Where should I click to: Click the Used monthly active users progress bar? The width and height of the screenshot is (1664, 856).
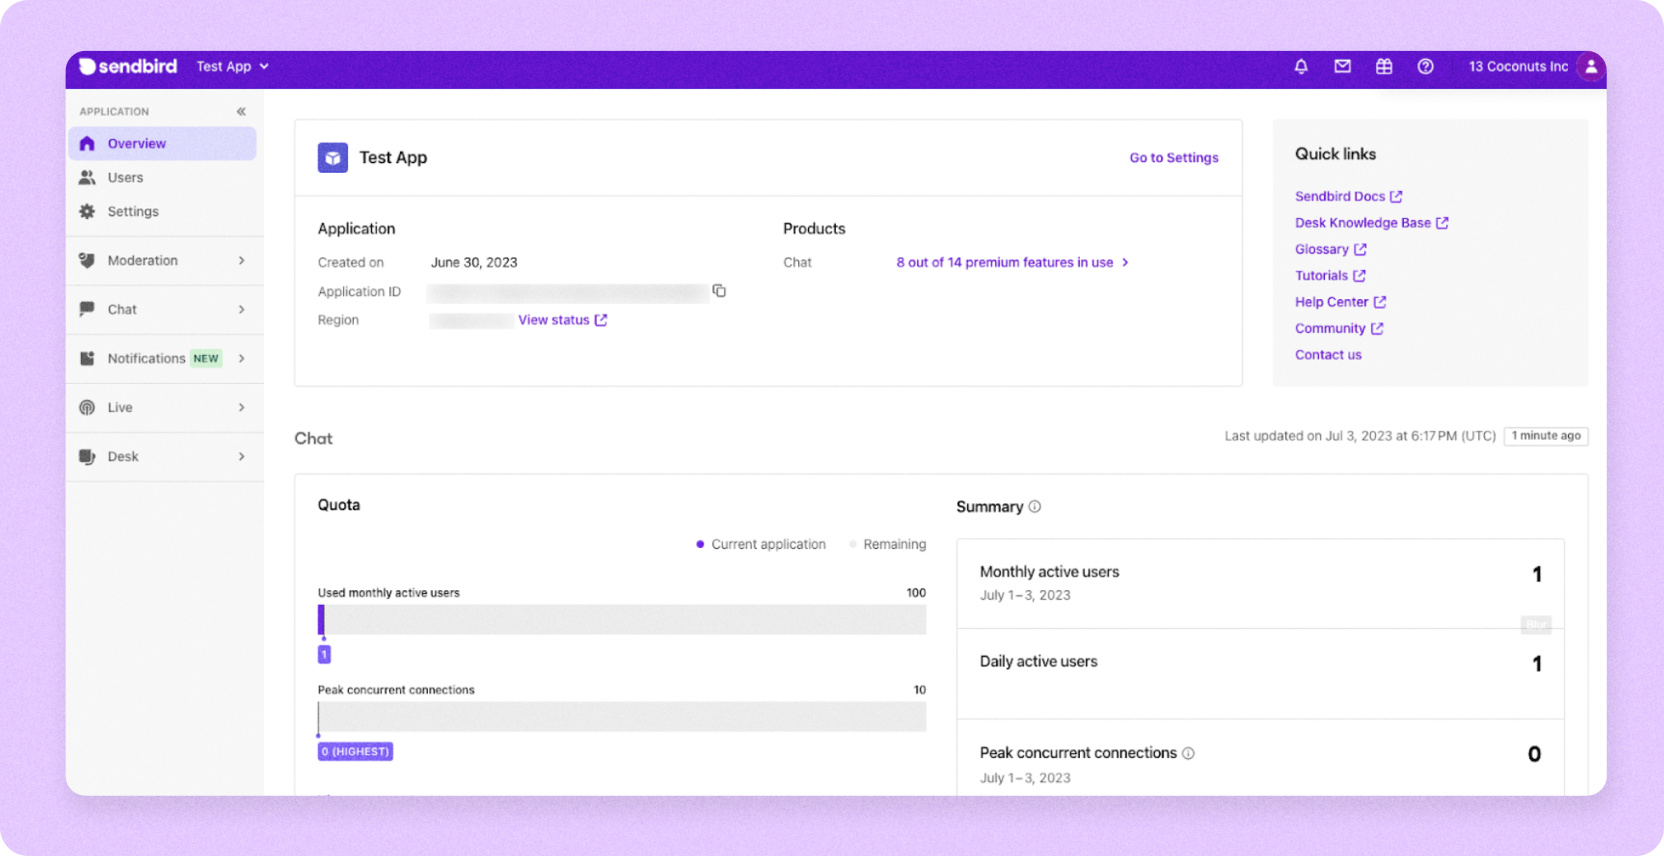[x=622, y=620]
